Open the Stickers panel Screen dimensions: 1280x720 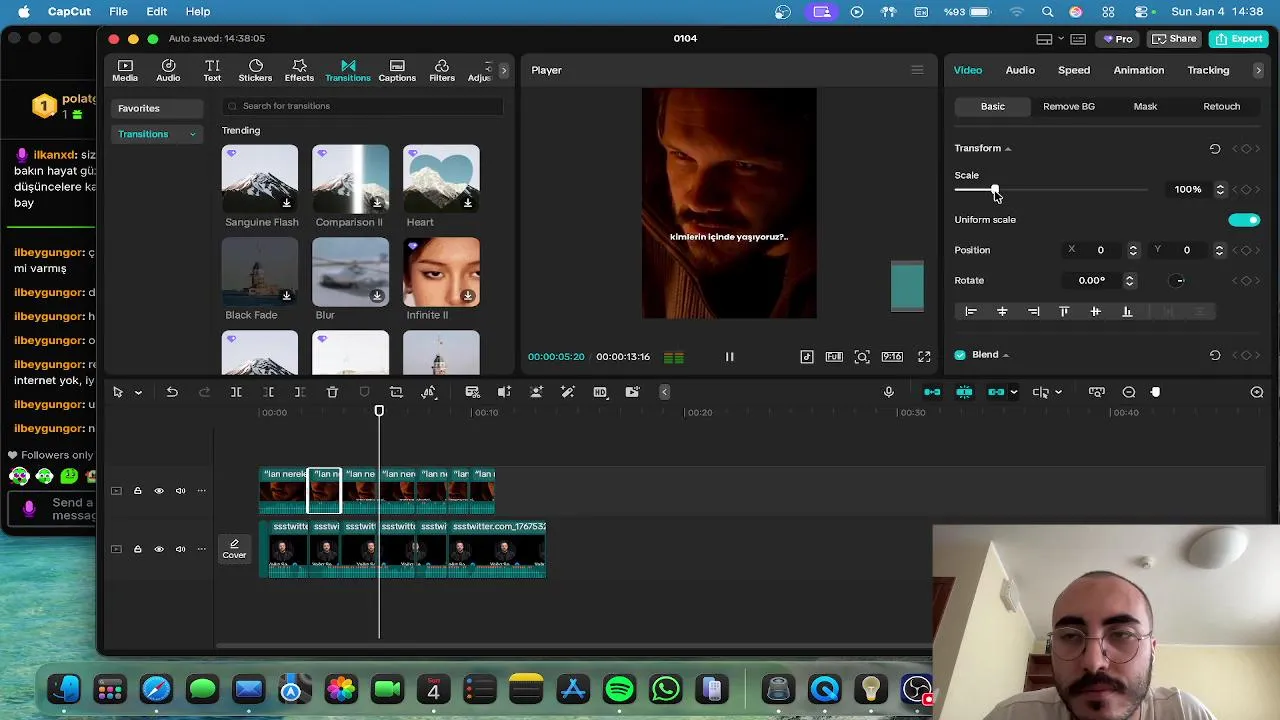(255, 70)
